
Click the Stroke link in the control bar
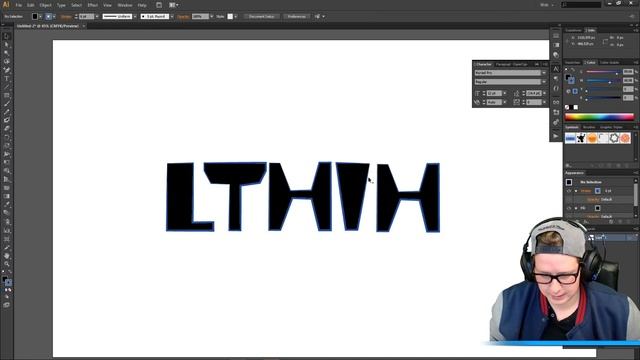click(x=65, y=17)
